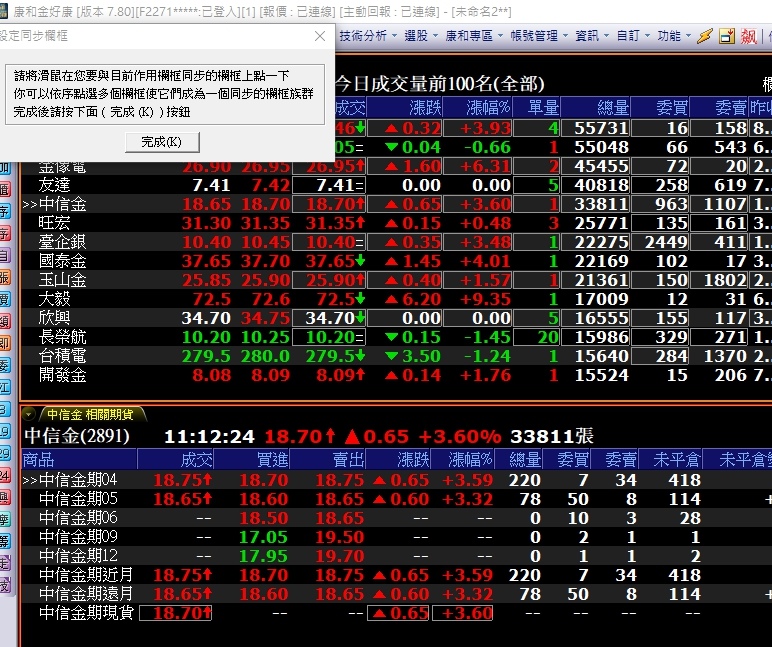Image resolution: width=772 pixels, height=647 pixels.
Task: Click the red 24 sidebar icon
Action: click(x=5, y=475)
